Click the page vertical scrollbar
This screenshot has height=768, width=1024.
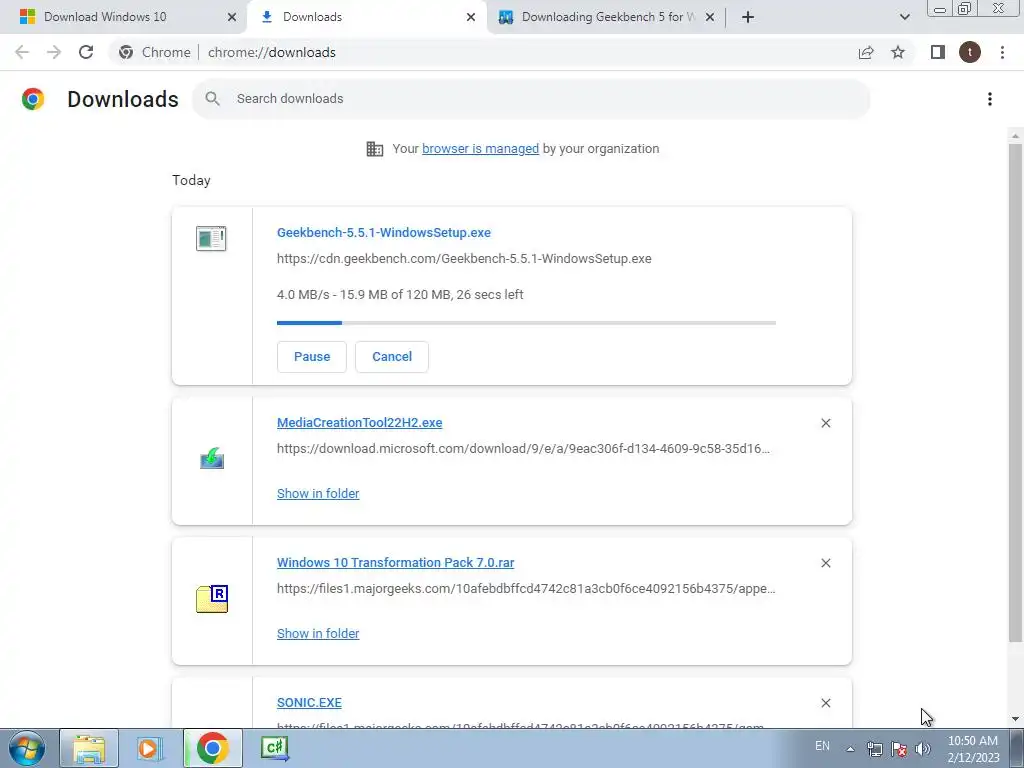point(1016,392)
